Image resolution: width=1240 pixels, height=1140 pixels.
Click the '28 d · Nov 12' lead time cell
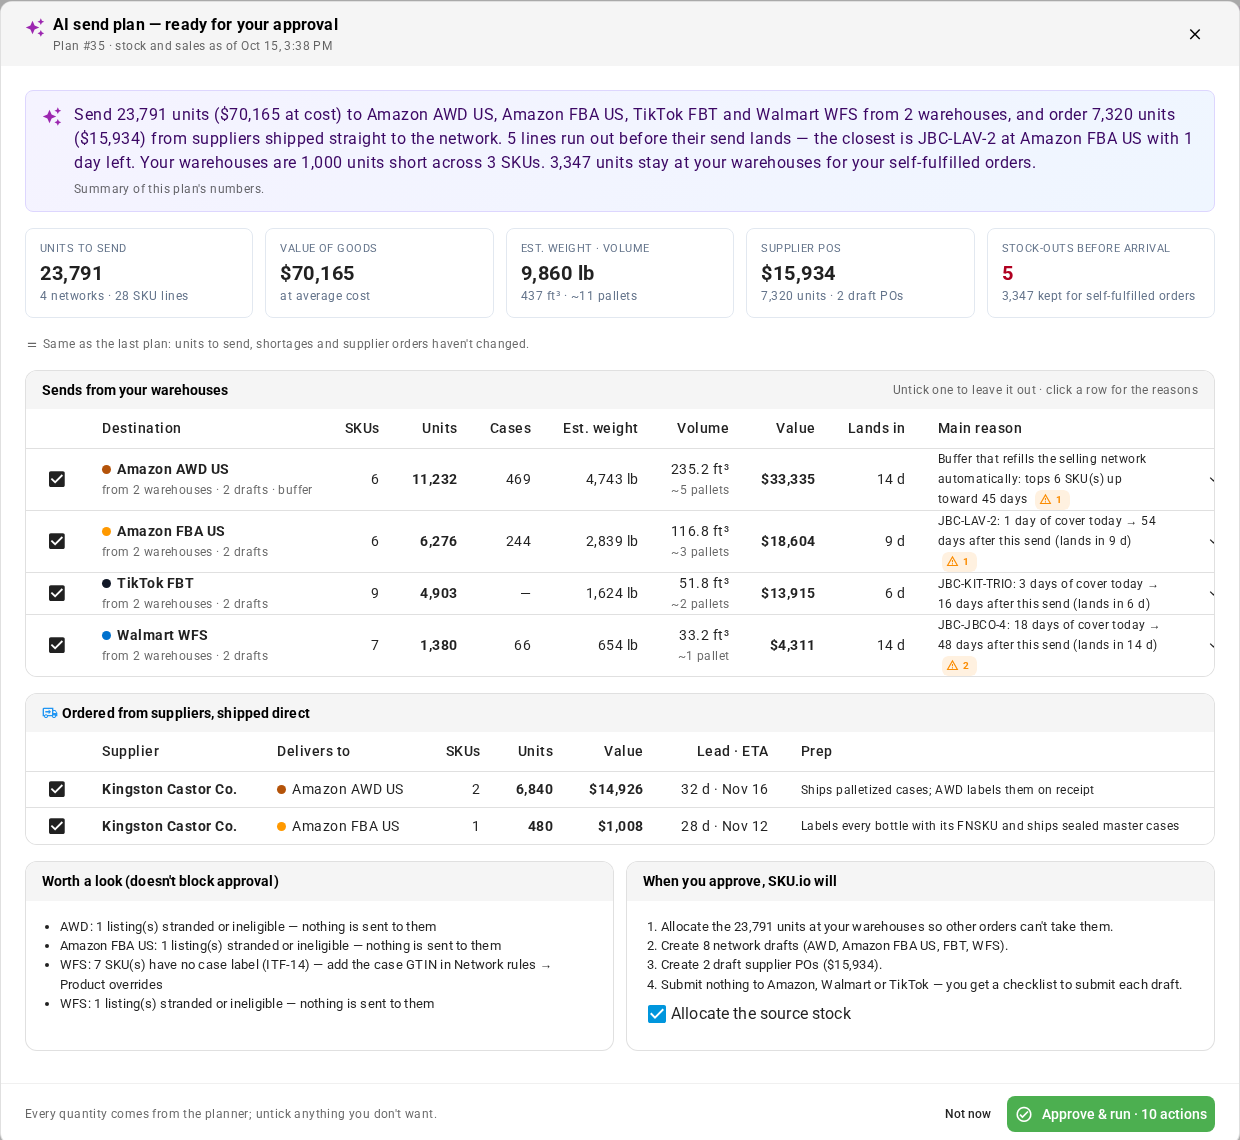(724, 826)
